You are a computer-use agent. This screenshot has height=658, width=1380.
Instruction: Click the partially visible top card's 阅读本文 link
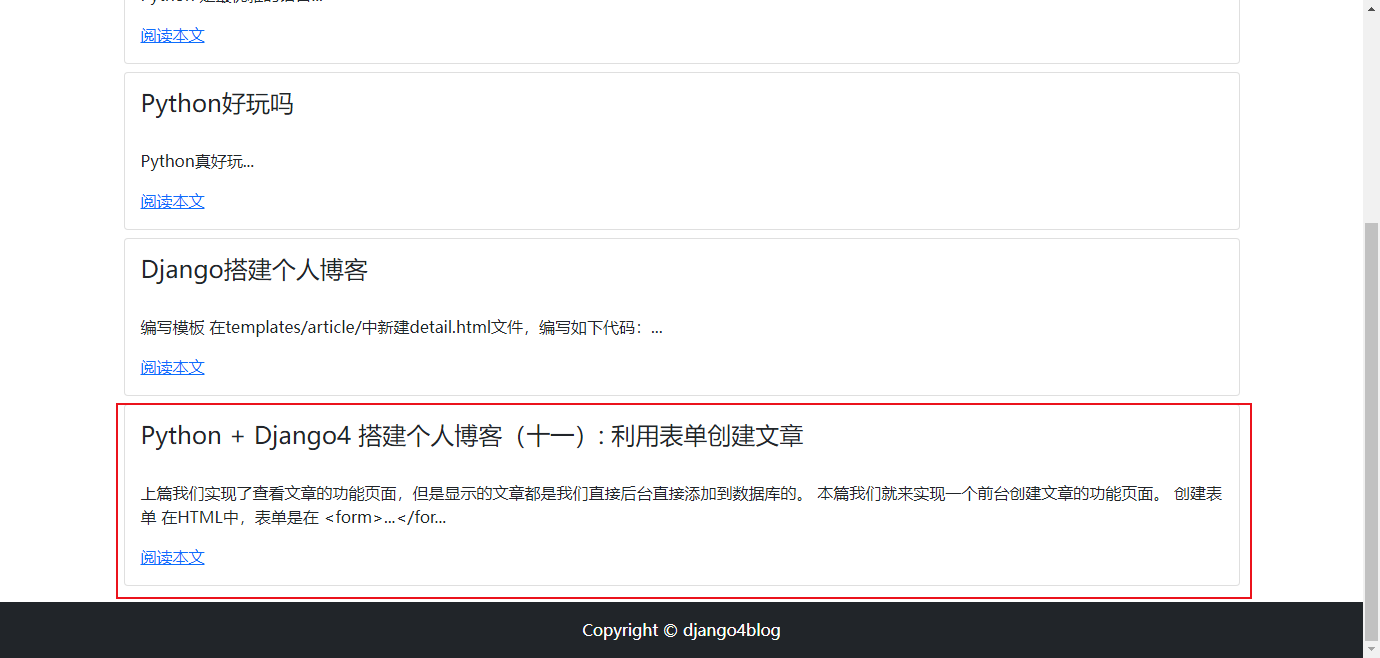pyautogui.click(x=172, y=35)
